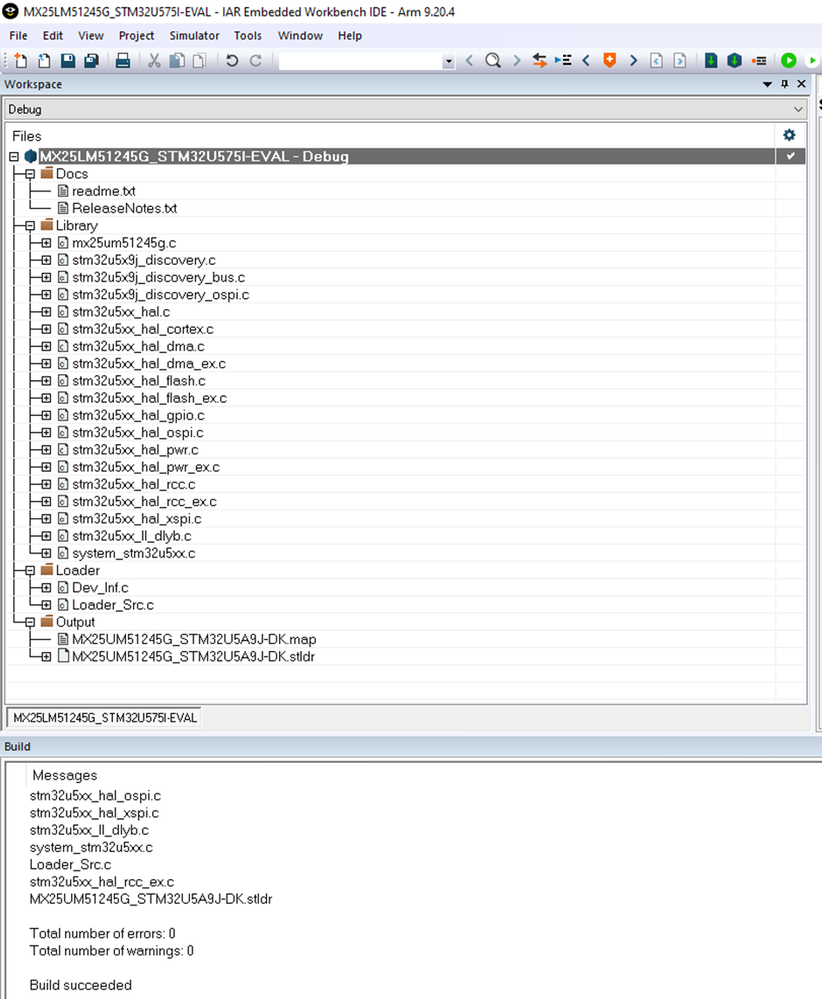Pin the Workspace panel
The width and height of the screenshot is (822, 999).
(784, 84)
